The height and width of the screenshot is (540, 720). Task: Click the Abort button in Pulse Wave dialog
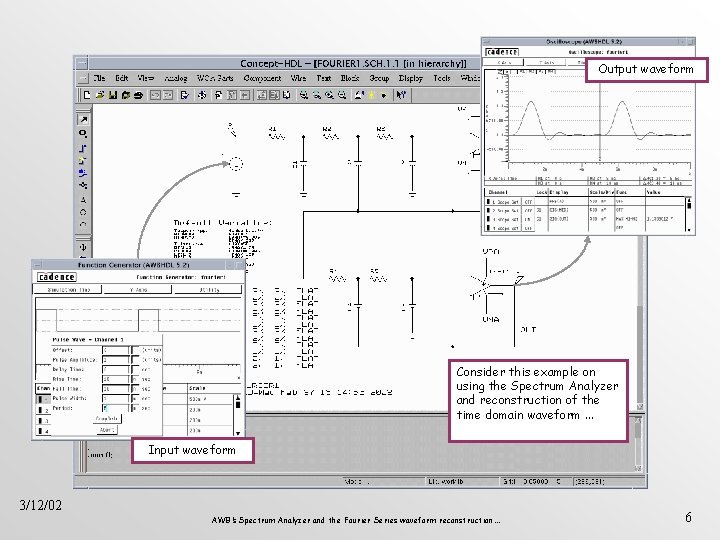coord(107,430)
